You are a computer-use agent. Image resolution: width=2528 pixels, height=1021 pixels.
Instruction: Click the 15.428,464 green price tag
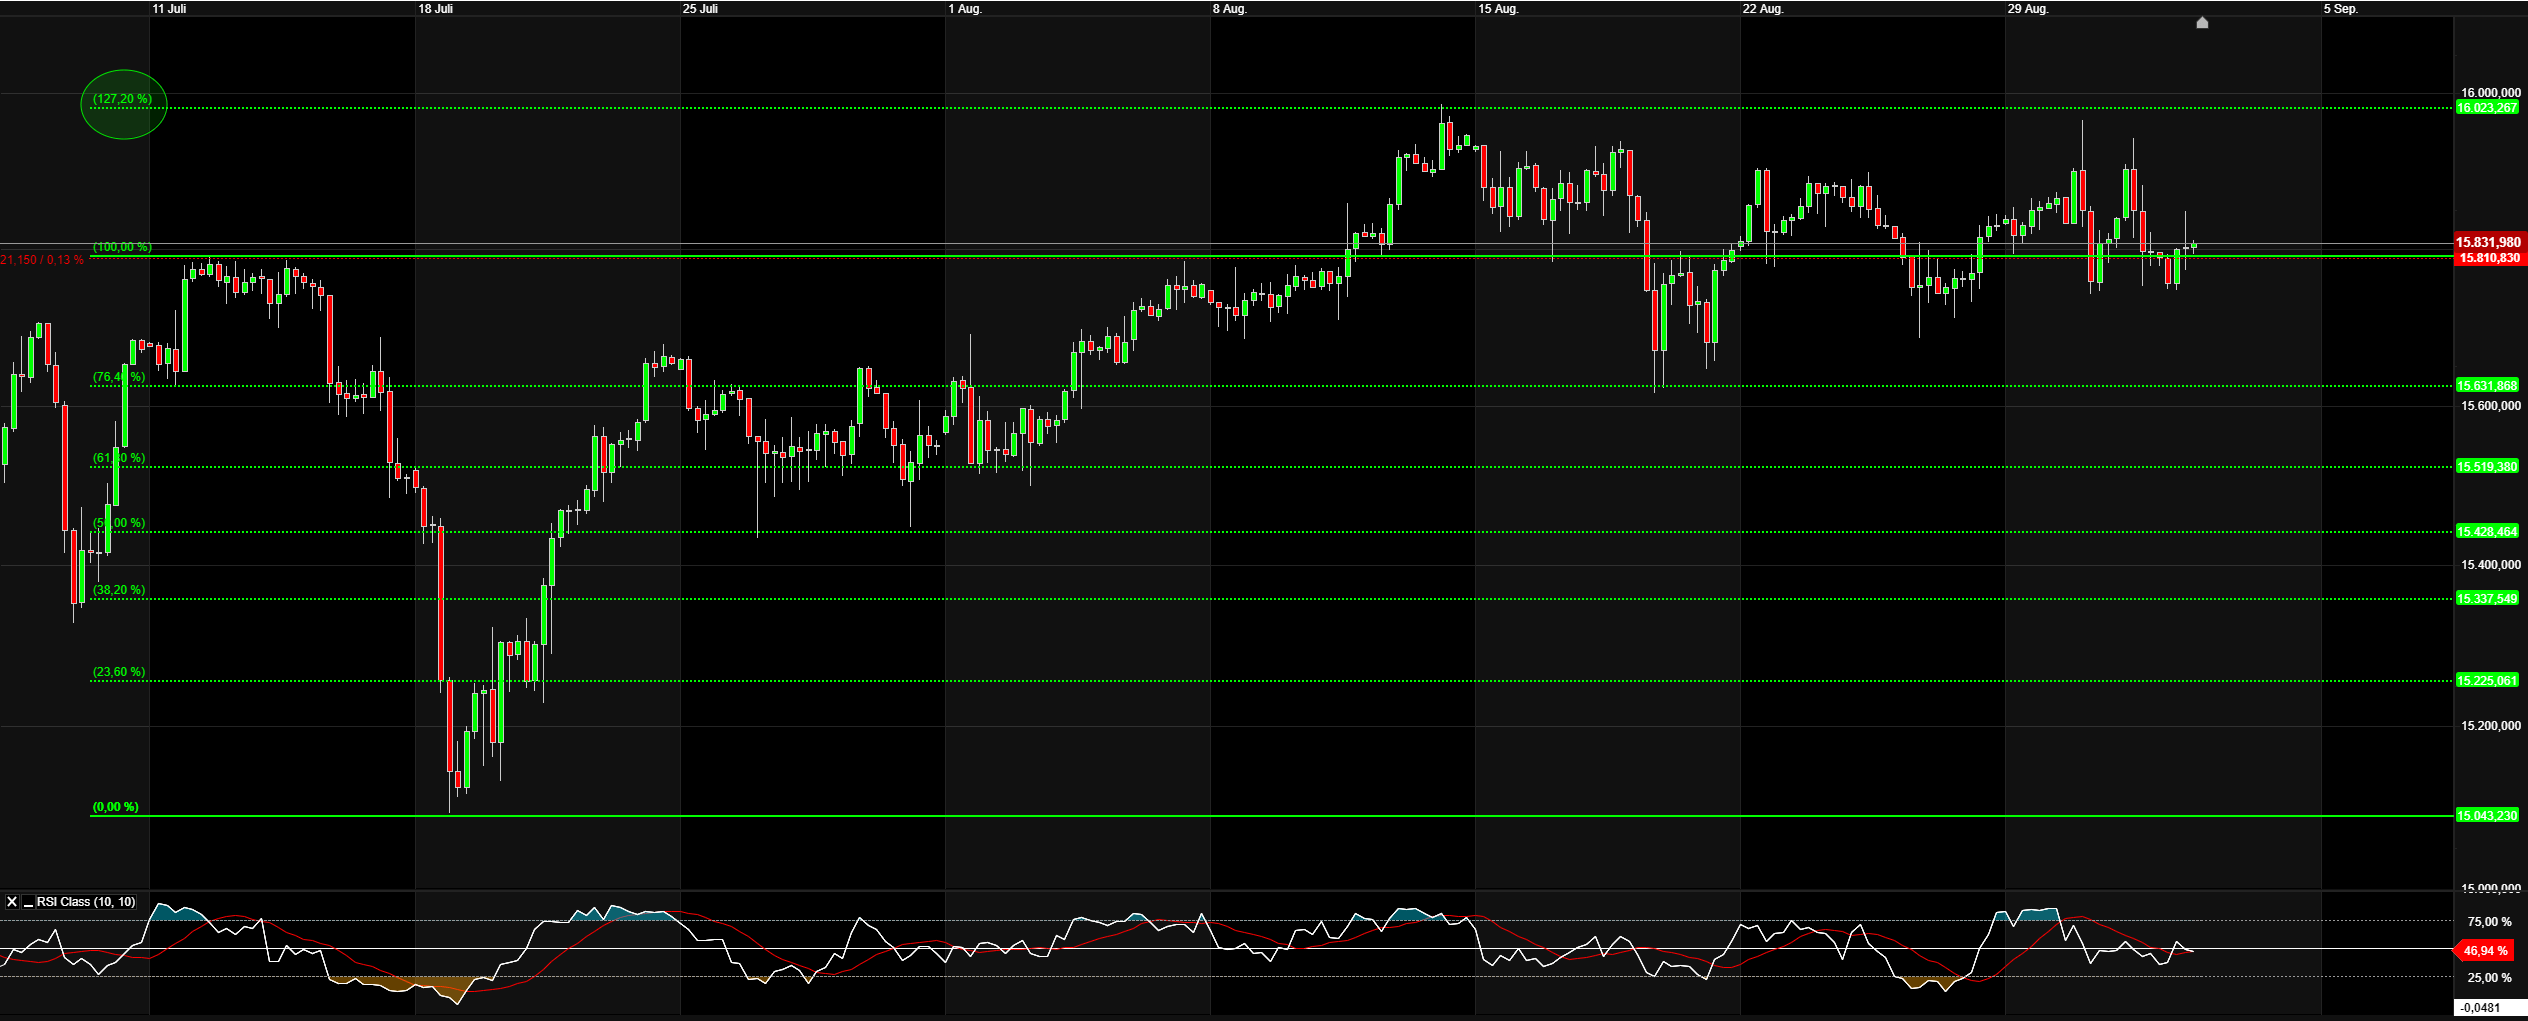click(x=2487, y=532)
